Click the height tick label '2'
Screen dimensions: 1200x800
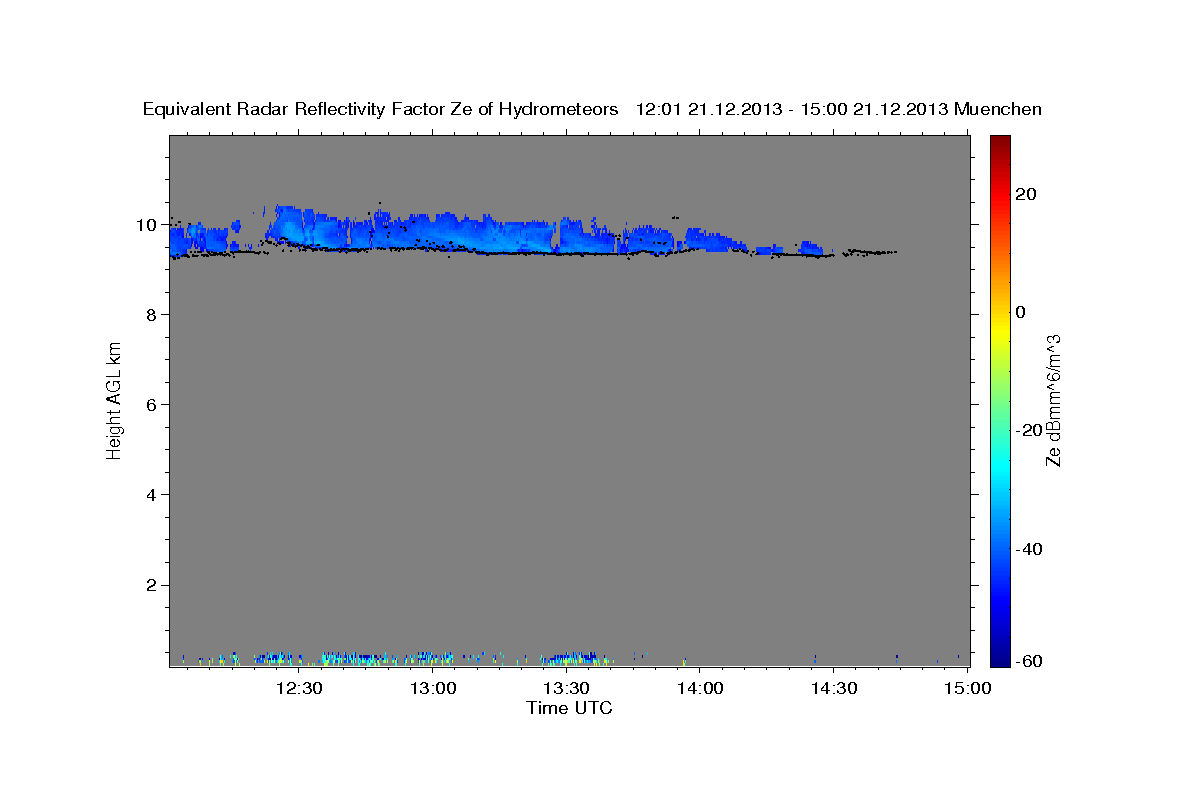click(152, 585)
